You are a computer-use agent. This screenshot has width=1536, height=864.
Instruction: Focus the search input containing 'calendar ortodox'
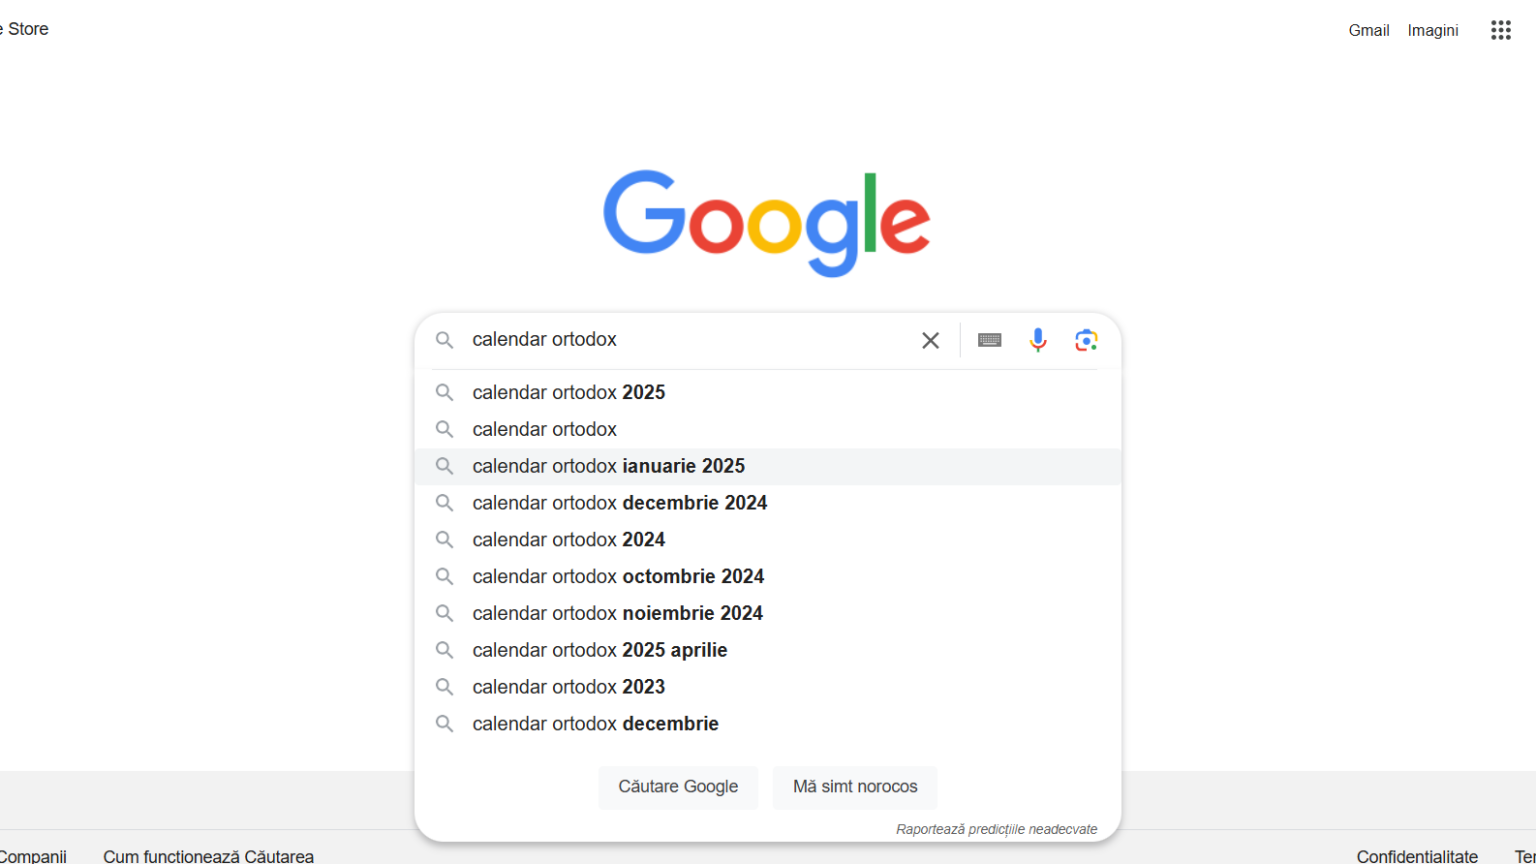click(x=687, y=340)
